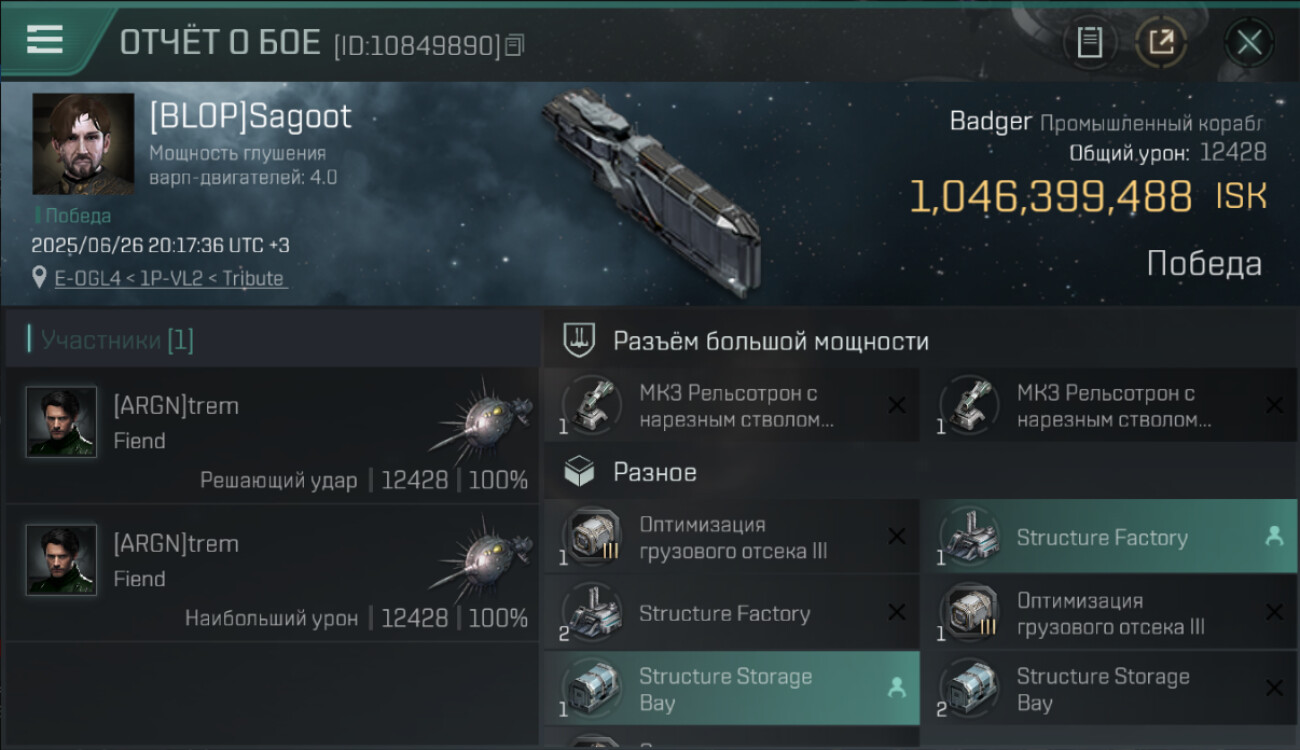Click the Разное section cube icon
The image size is (1300, 750).
point(580,472)
